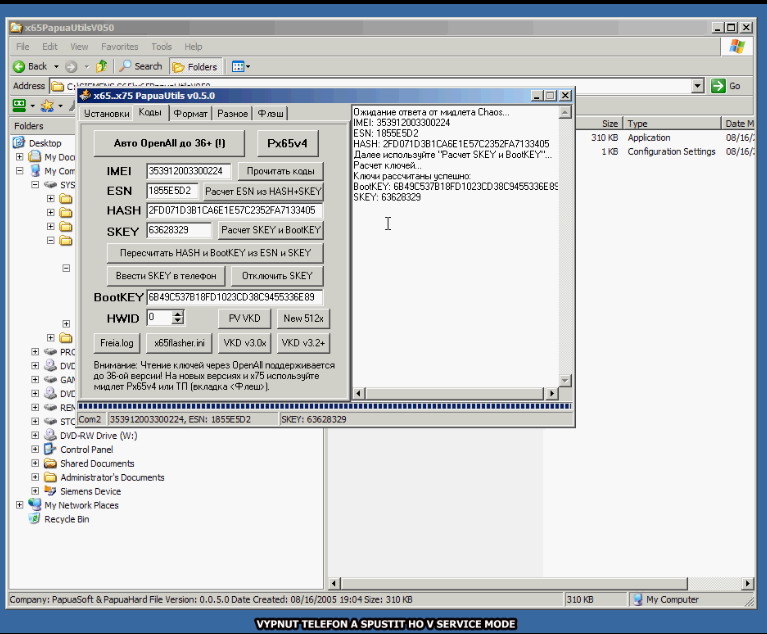Click the x65flasher.ini button
767x634 pixels.
(x=179, y=343)
